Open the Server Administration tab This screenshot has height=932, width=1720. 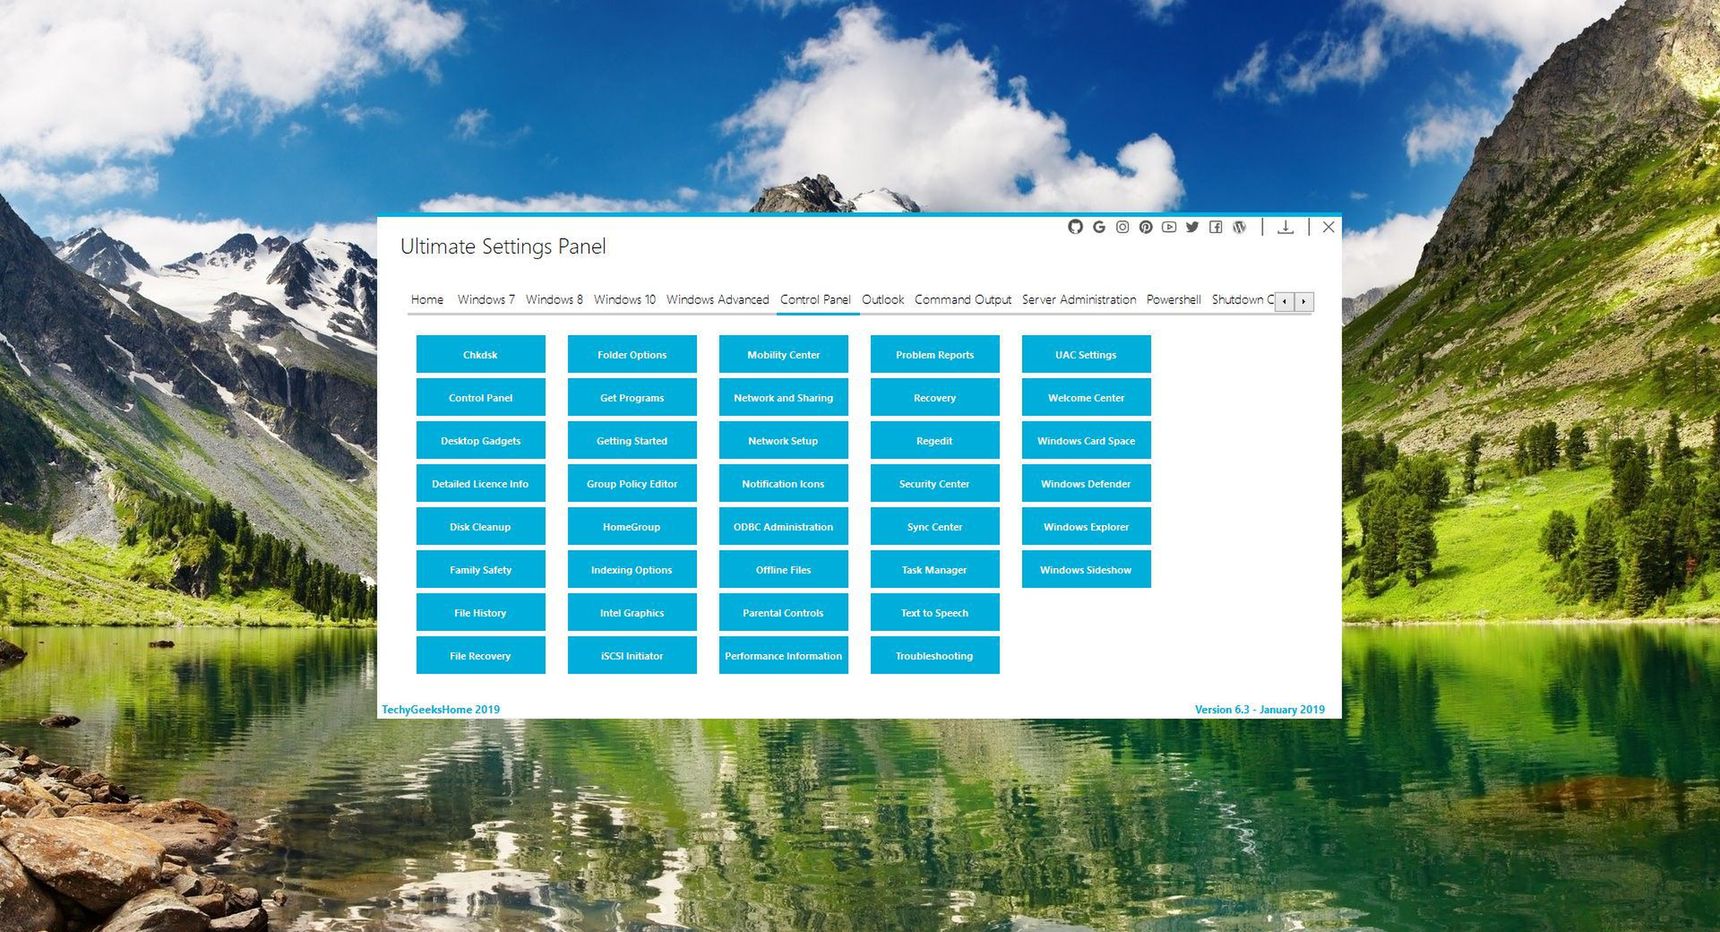point(1079,299)
